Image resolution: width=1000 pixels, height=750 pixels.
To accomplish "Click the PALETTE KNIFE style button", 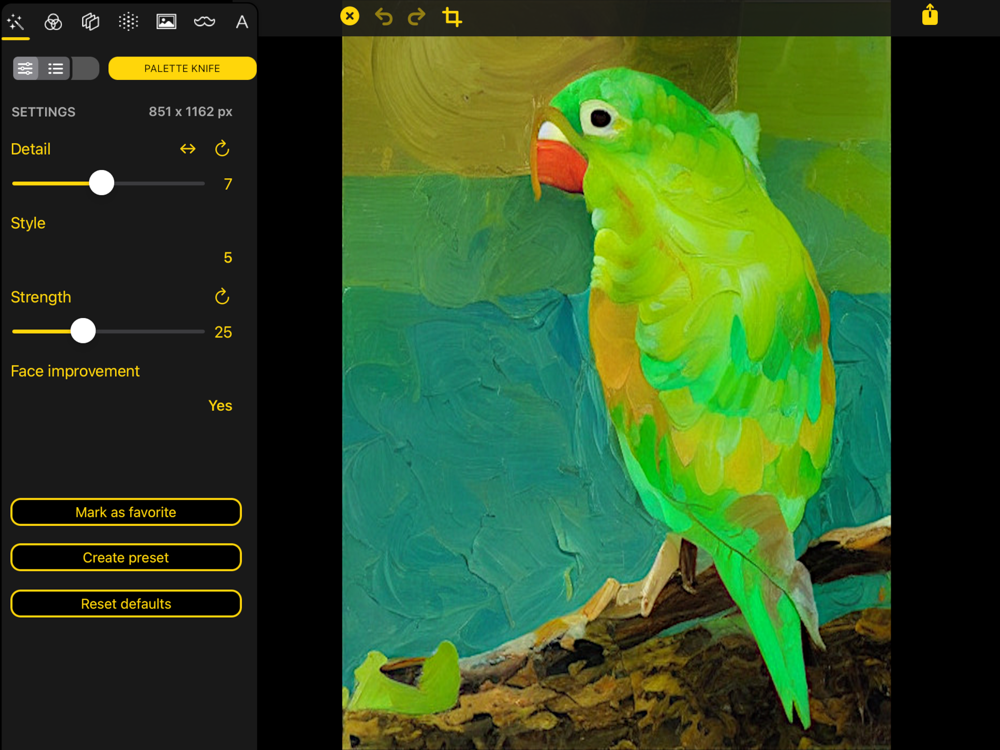I will pos(182,68).
